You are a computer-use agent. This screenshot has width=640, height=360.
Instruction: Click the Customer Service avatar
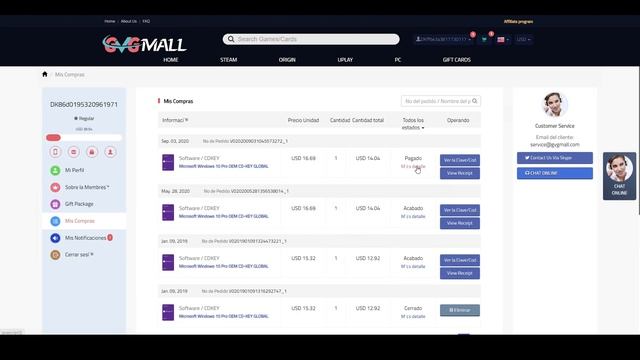coord(555,104)
